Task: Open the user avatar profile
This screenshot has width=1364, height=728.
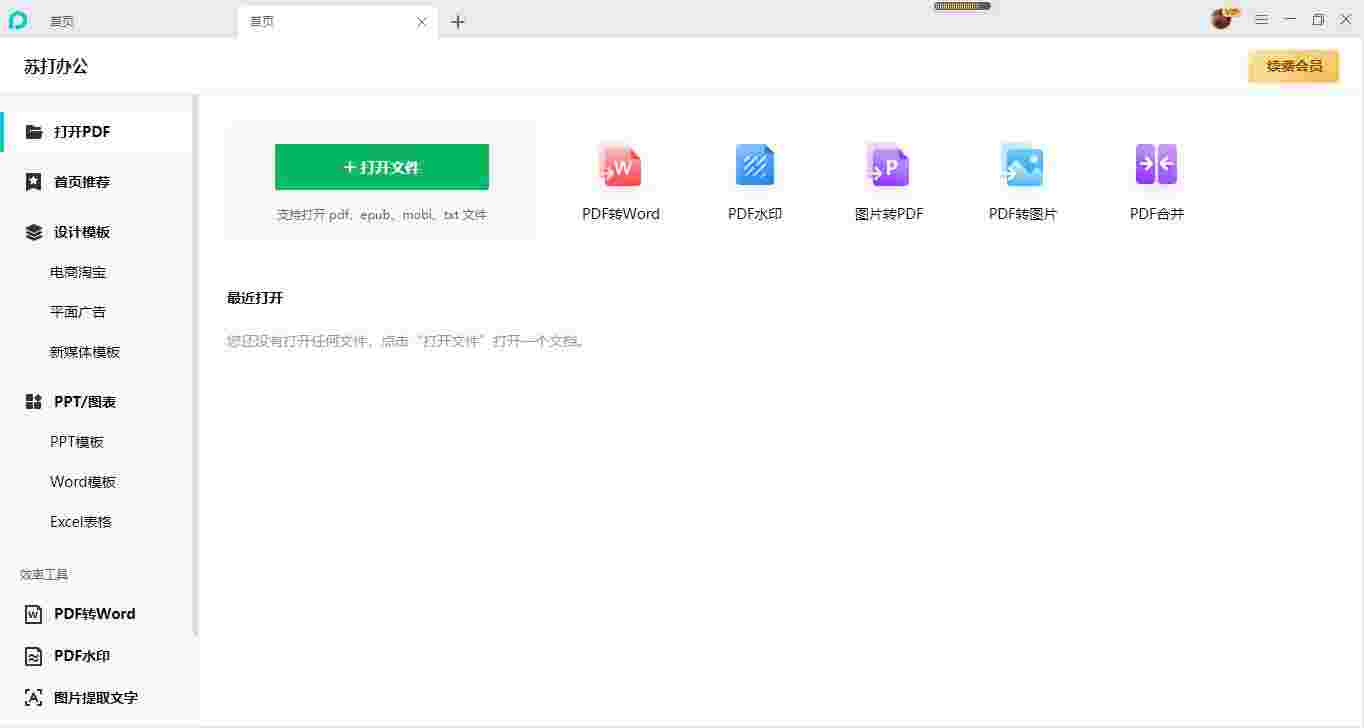Action: click(1220, 18)
